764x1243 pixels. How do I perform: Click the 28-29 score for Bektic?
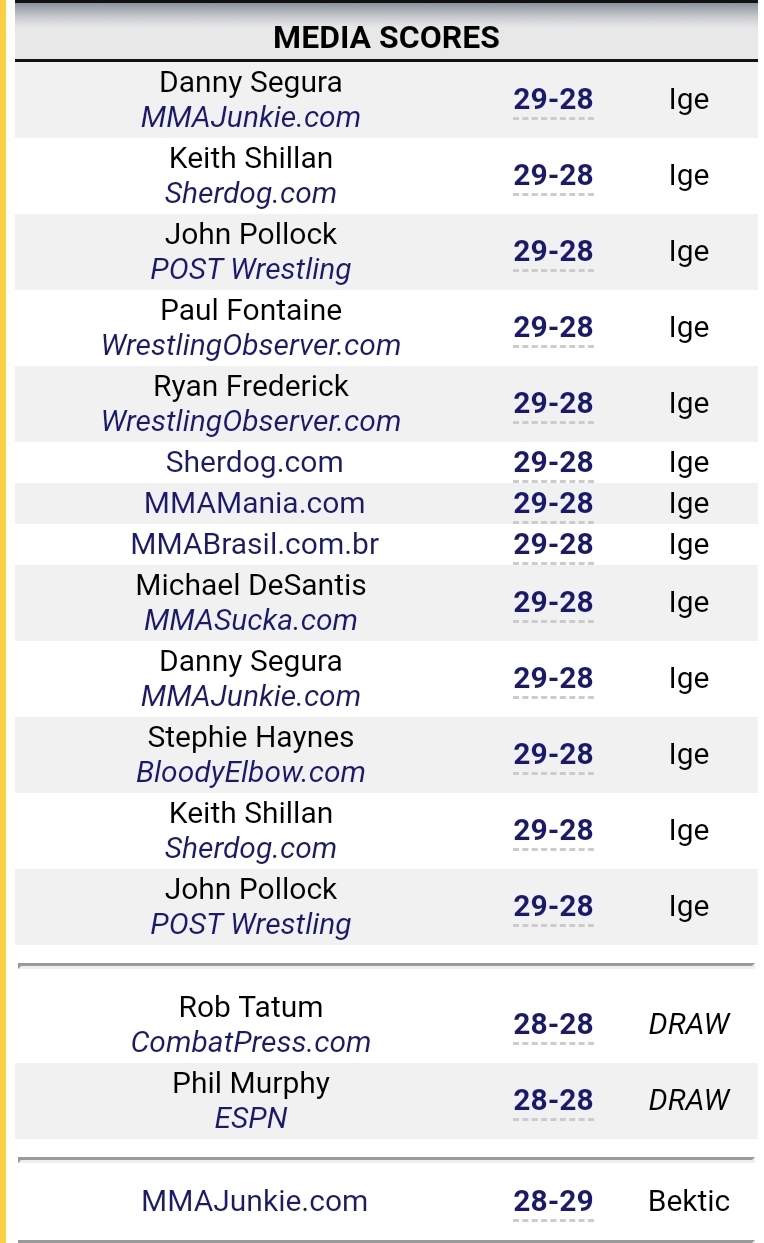[x=553, y=1201]
